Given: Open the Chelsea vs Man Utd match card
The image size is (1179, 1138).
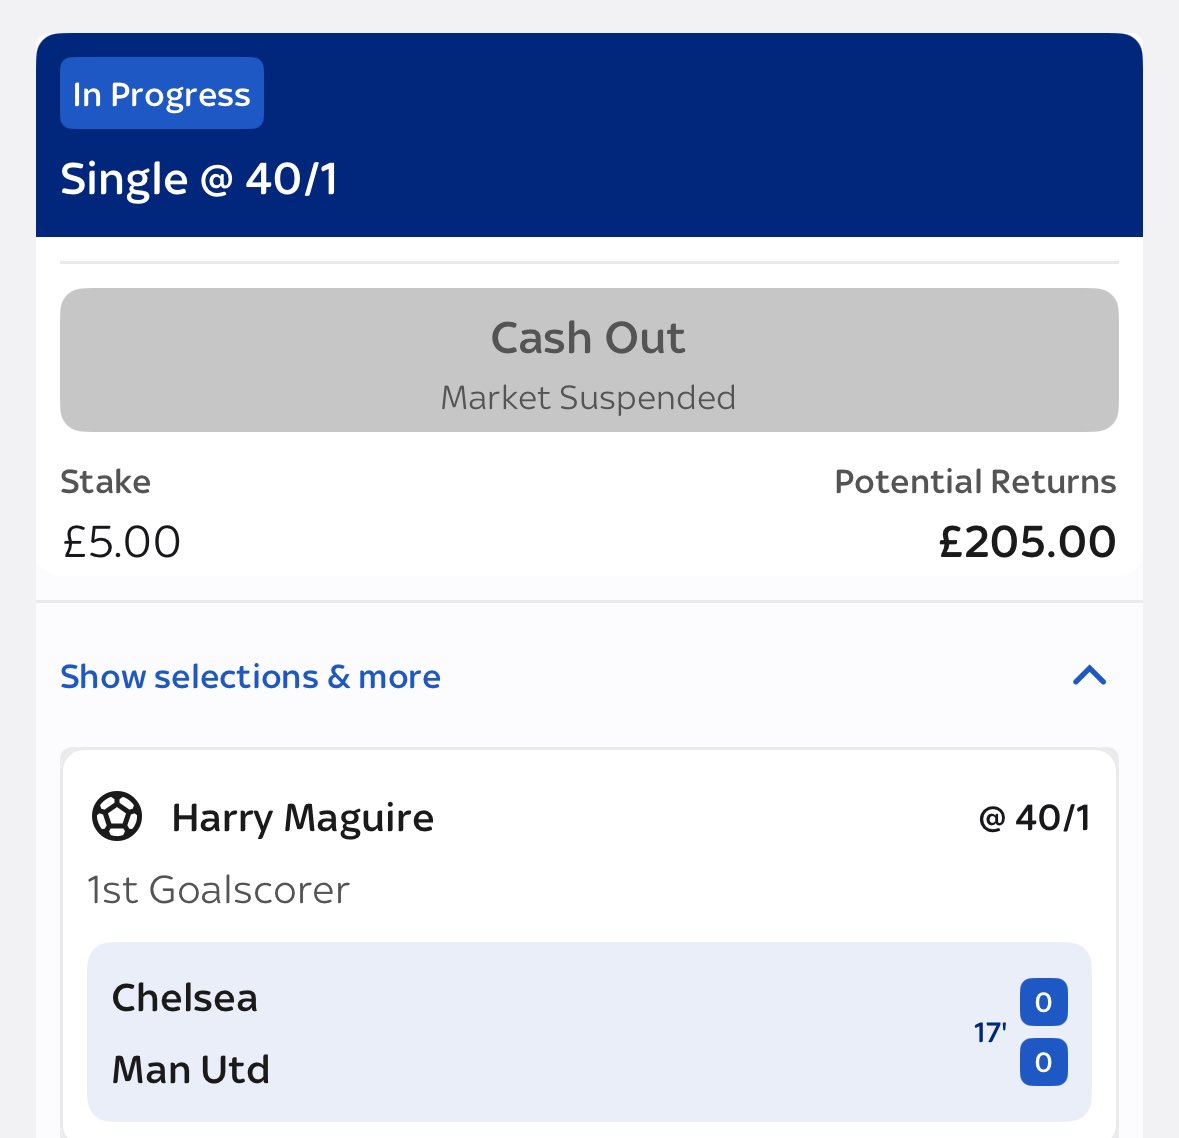Looking at the screenshot, I should pyautogui.click(x=590, y=1032).
